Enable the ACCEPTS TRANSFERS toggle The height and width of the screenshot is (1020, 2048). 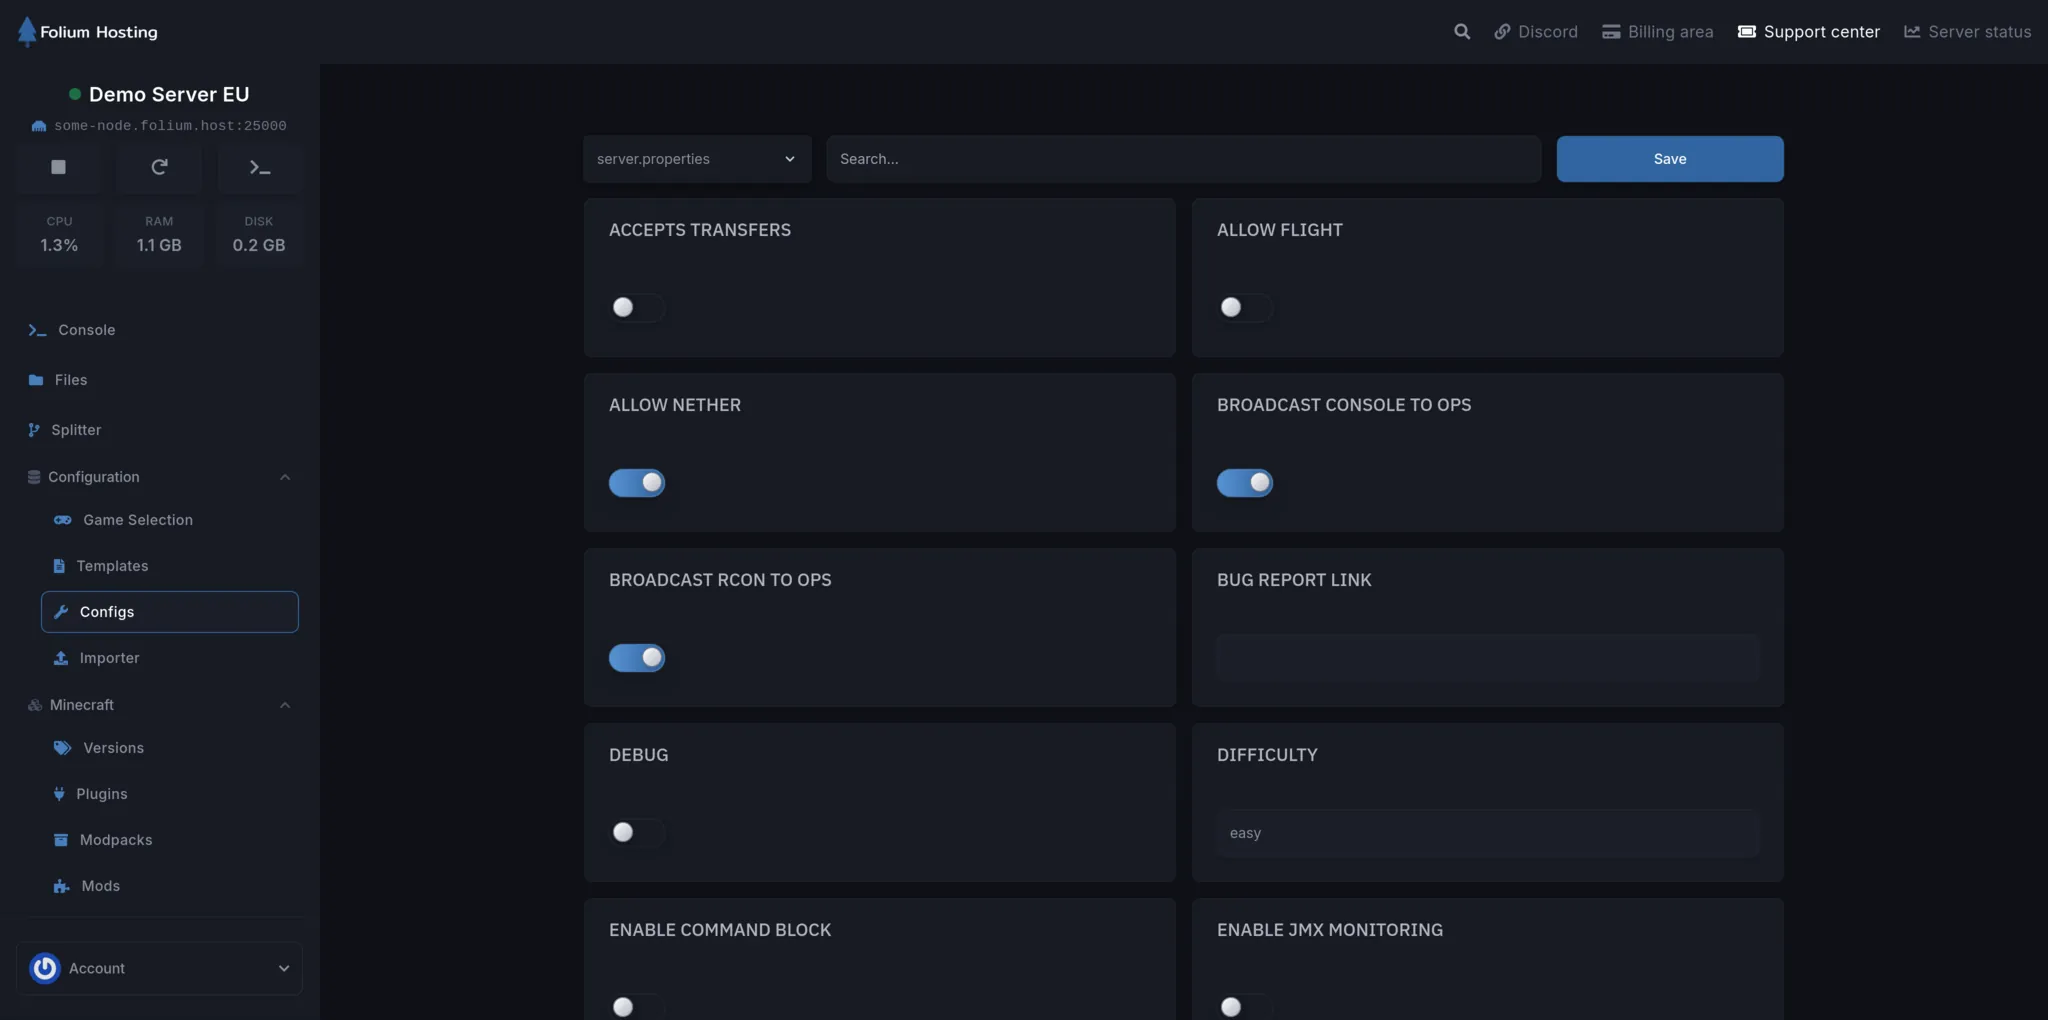coord(637,308)
